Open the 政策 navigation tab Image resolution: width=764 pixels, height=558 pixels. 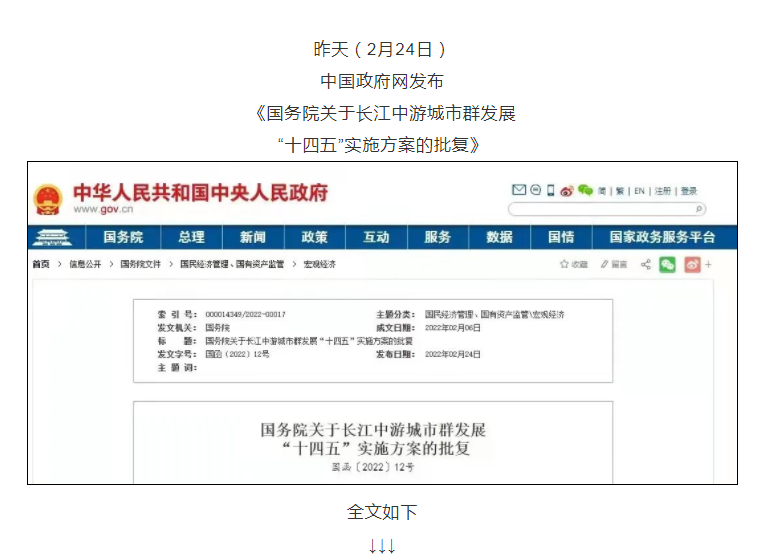click(x=314, y=237)
